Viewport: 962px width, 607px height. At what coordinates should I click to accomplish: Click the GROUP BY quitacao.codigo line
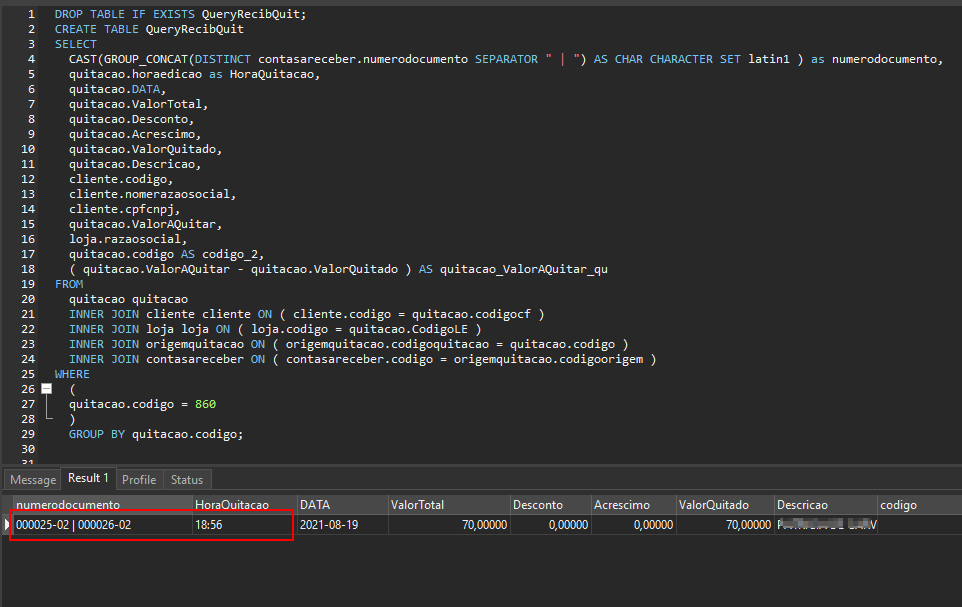click(x=156, y=434)
